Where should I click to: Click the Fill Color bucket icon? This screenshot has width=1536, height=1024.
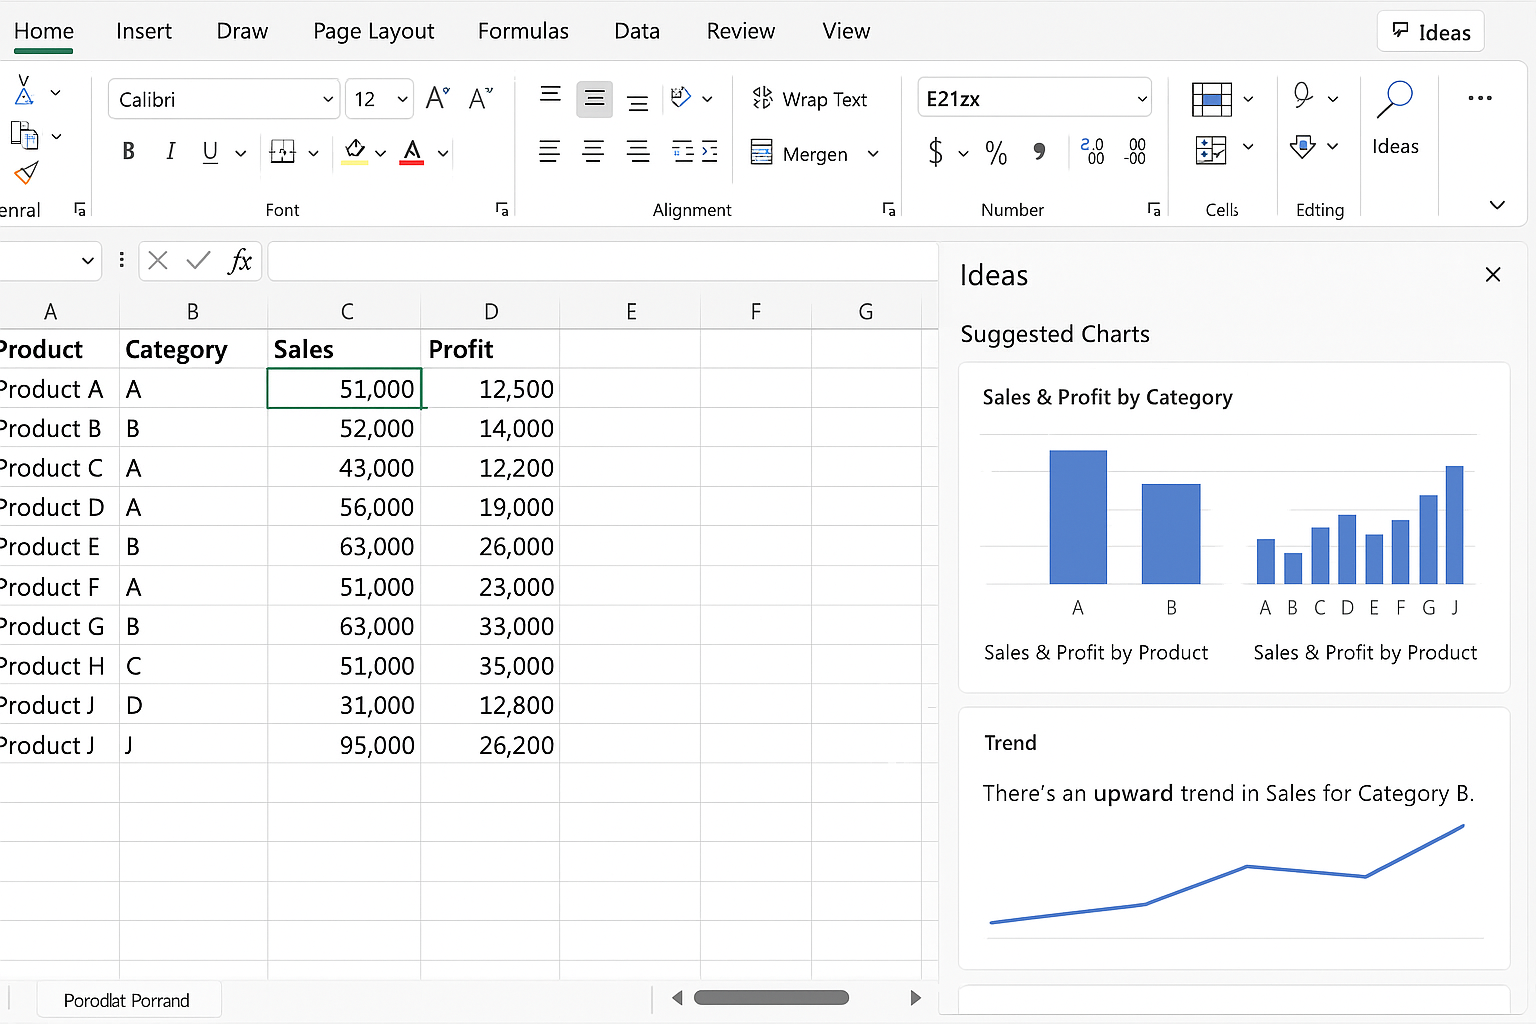coord(355,152)
